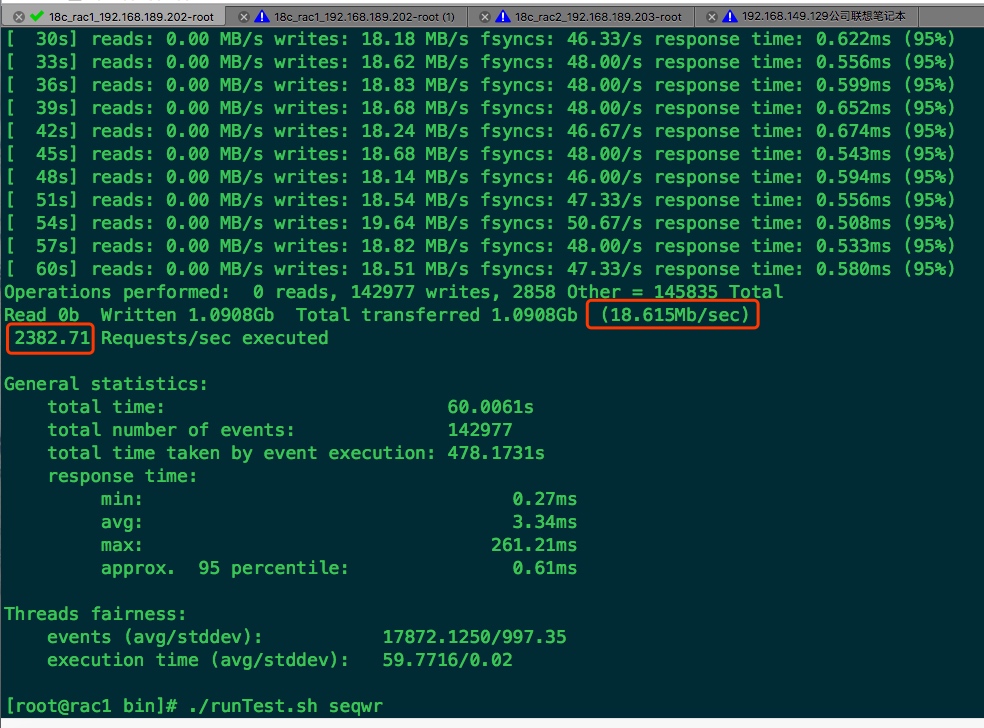Click the green checkmark icon on active rac1 tab
The width and height of the screenshot is (984, 728).
[x=37, y=15]
